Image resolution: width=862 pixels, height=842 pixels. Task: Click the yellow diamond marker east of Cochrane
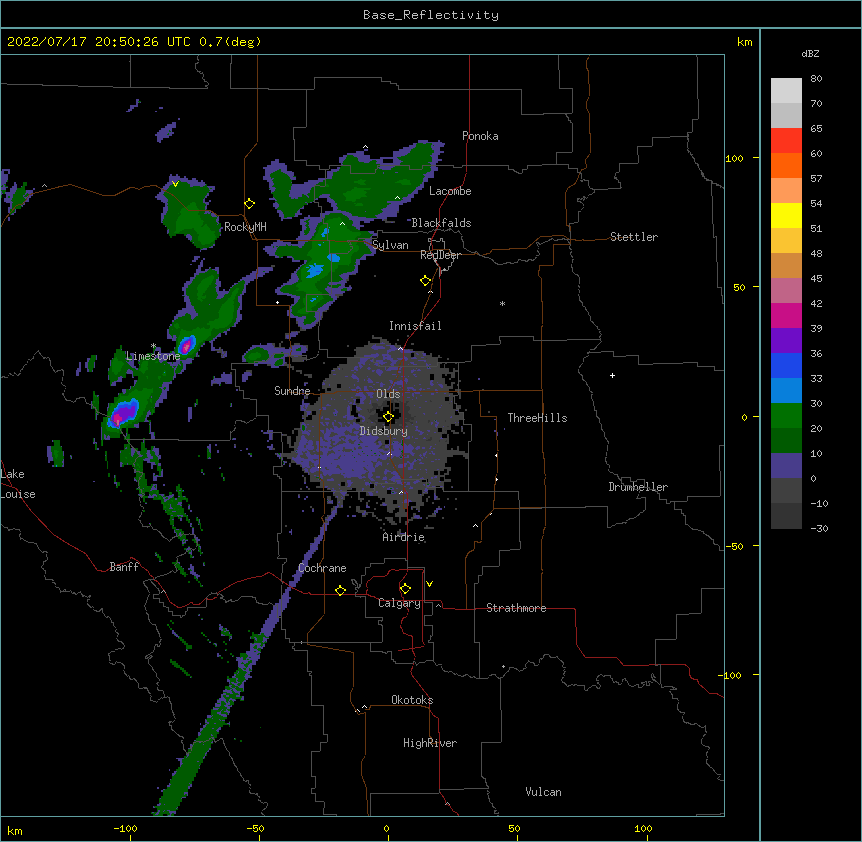point(340,590)
